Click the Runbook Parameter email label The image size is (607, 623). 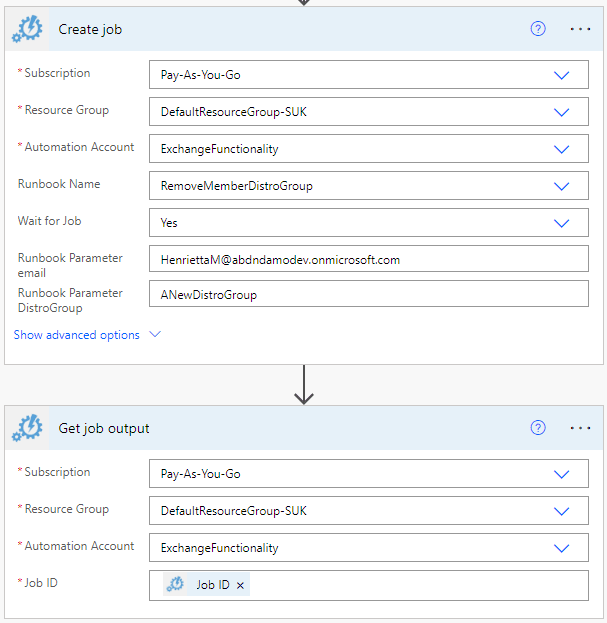tap(70, 265)
